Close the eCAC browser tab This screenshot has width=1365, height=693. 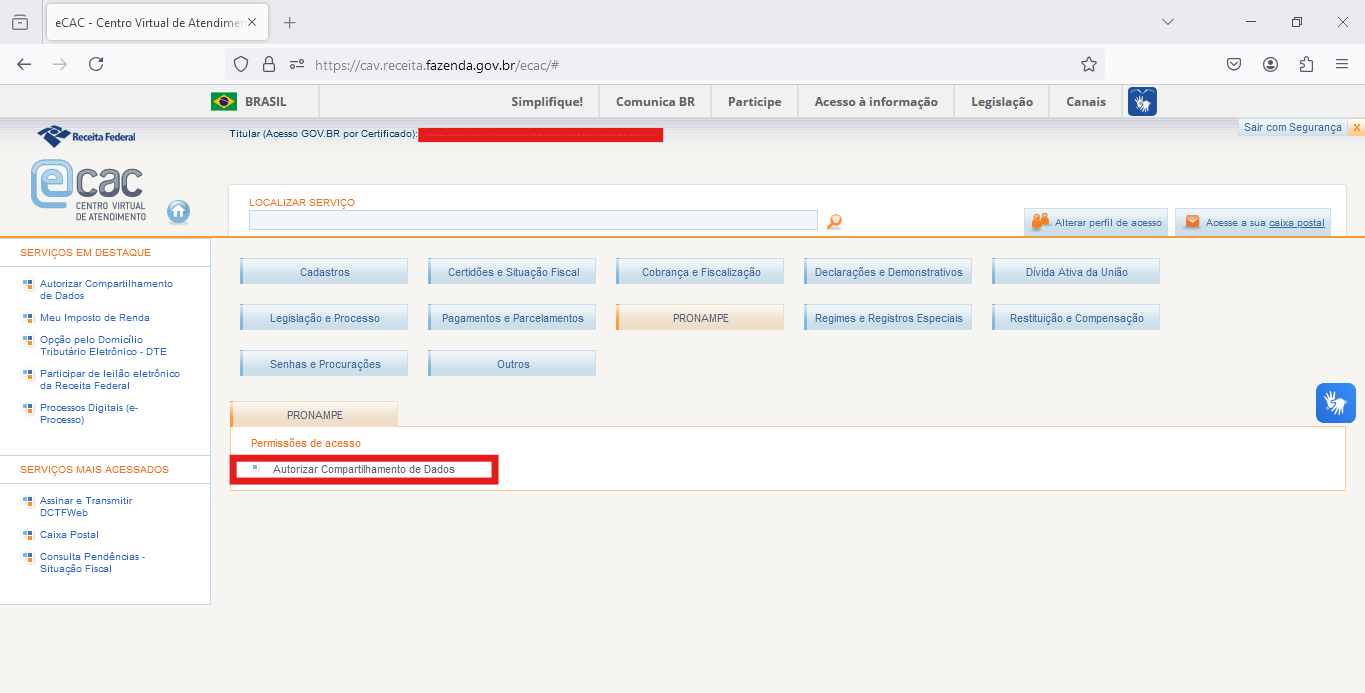(252, 22)
